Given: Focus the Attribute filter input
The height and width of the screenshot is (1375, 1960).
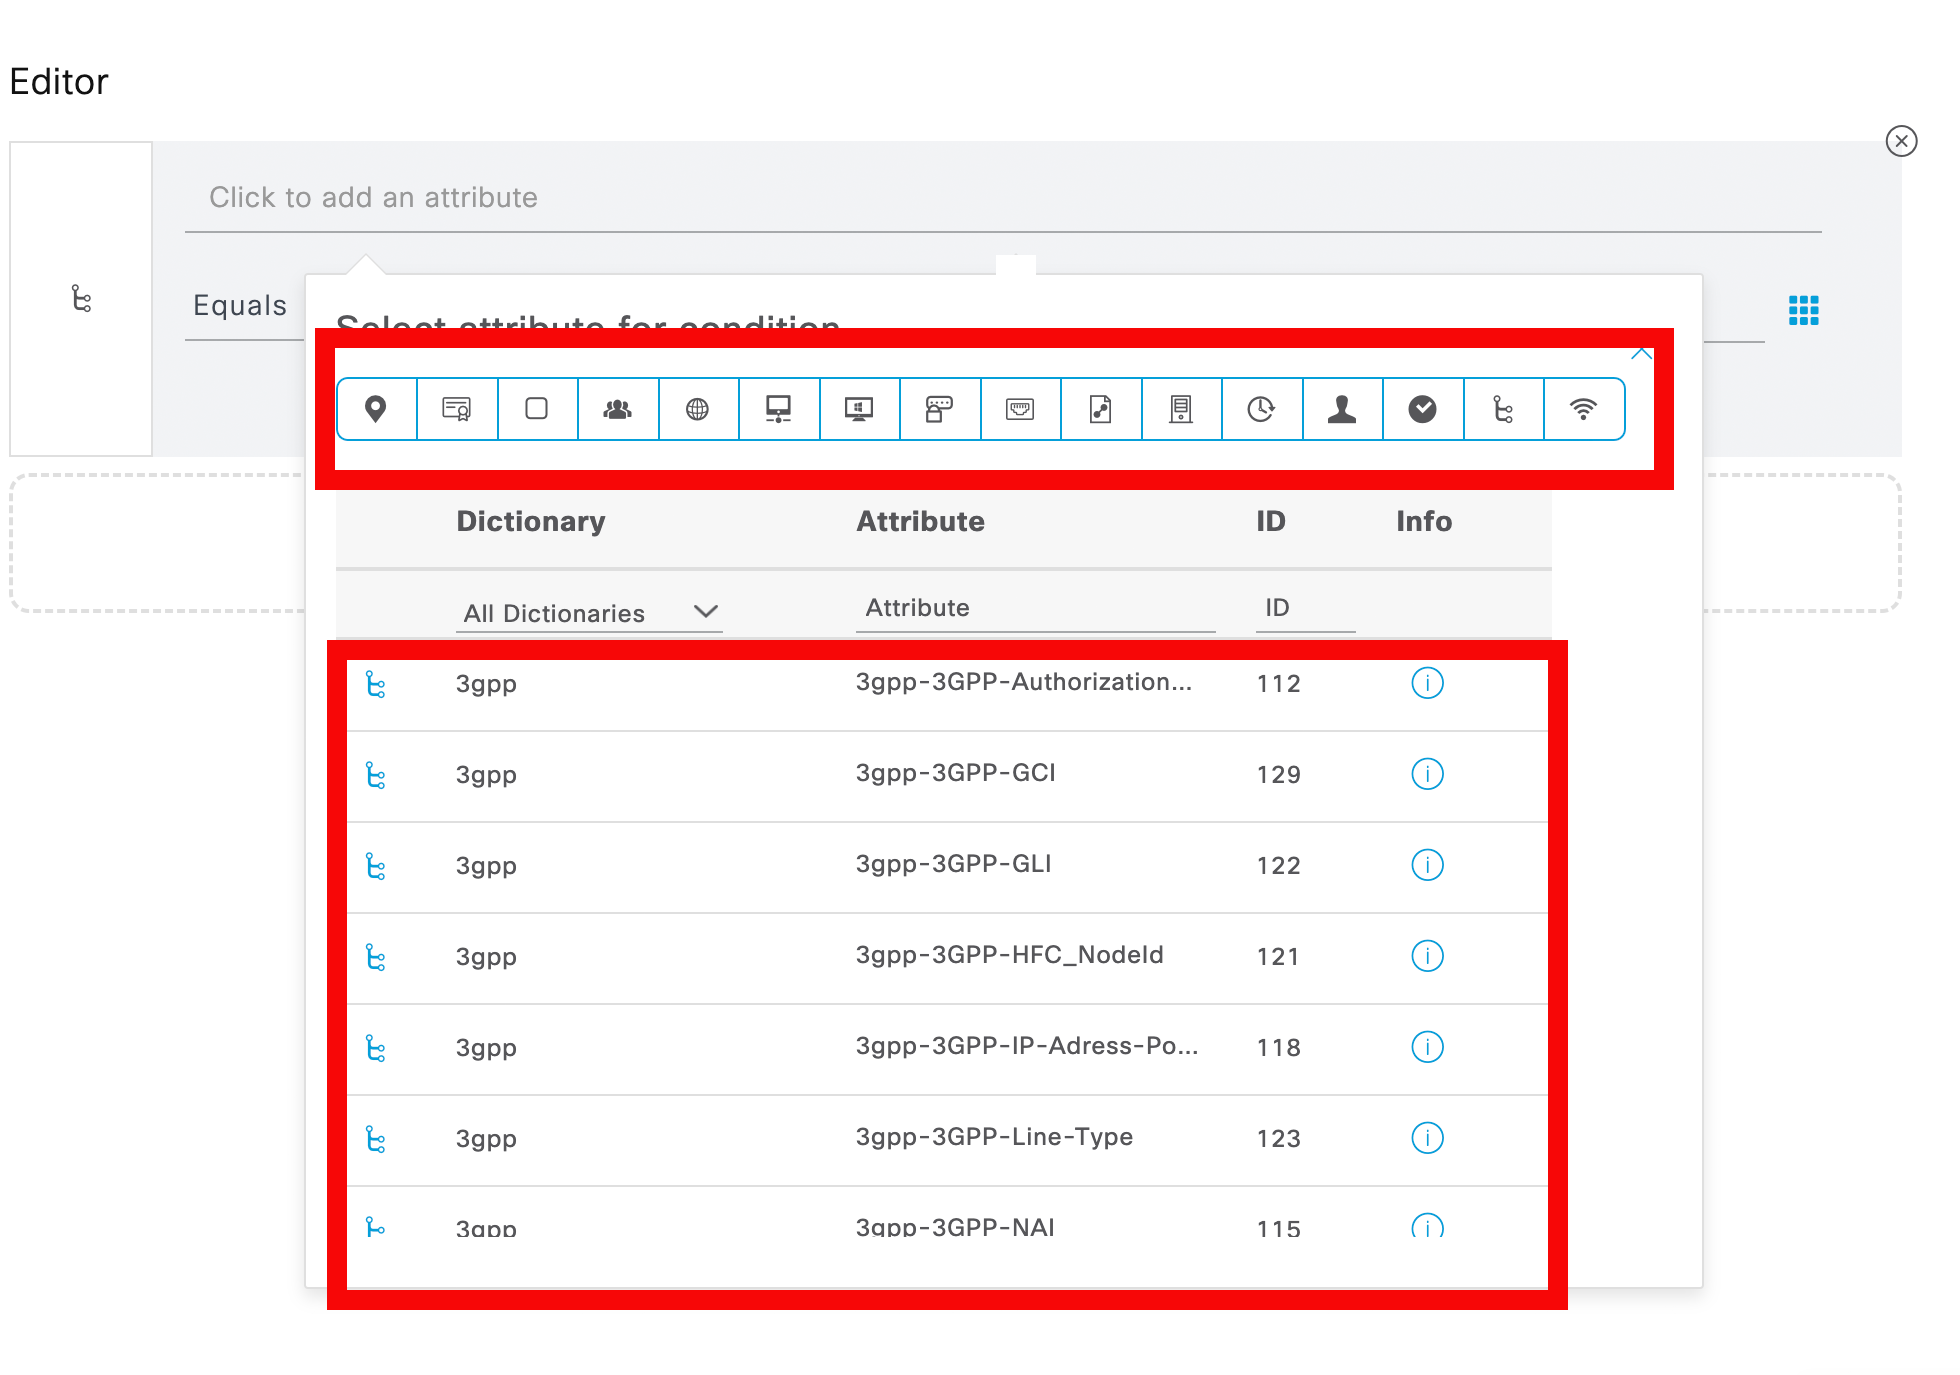Looking at the screenshot, I should tap(1035, 608).
